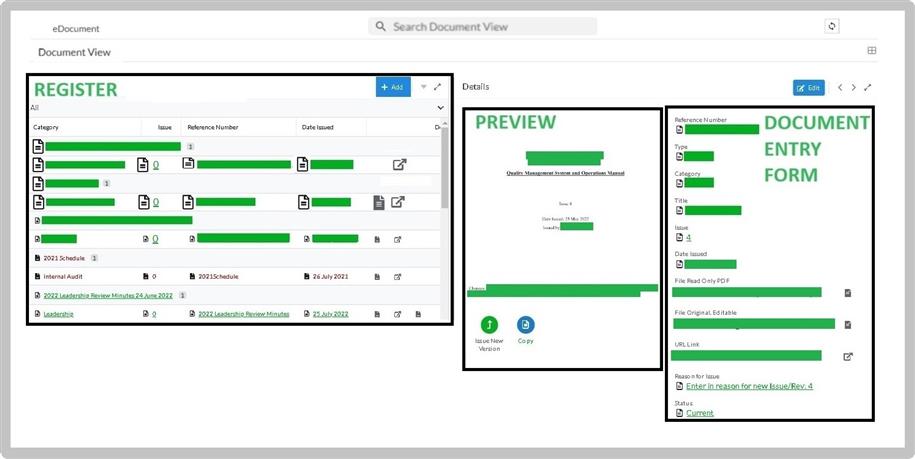Expand the Details panel to full screen
Image resolution: width=915 pixels, height=459 pixels.
(867, 88)
